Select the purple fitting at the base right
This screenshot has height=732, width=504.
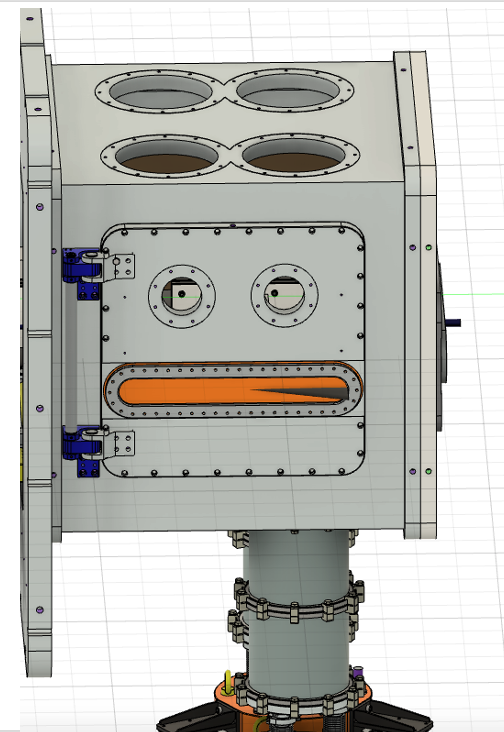click(357, 673)
